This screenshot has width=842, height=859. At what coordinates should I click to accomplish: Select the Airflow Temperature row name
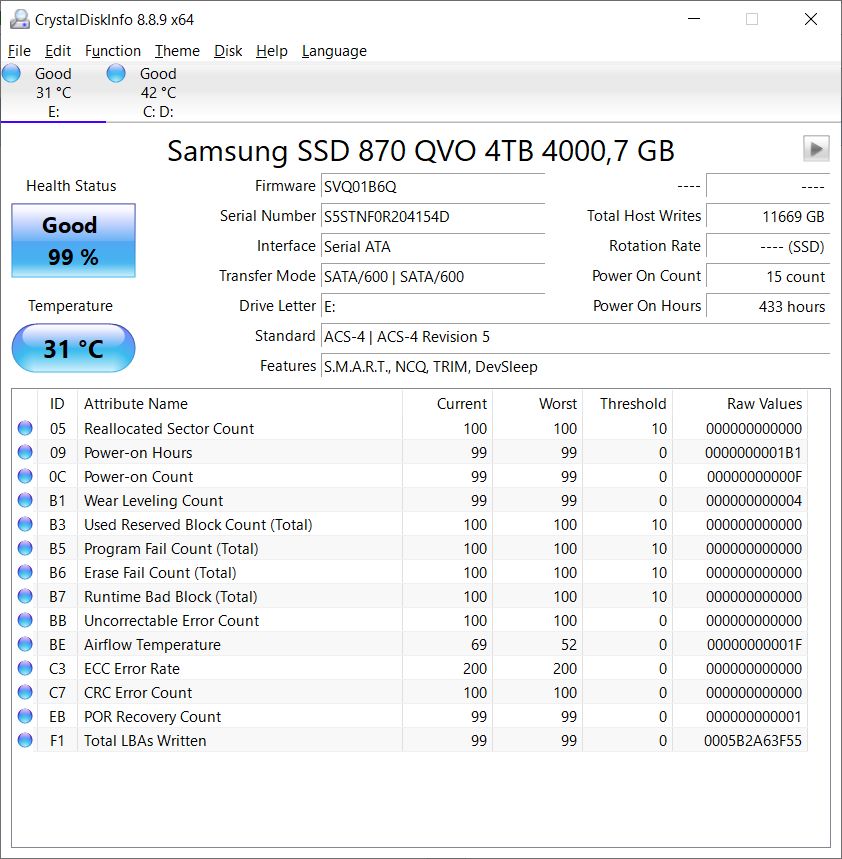152,645
